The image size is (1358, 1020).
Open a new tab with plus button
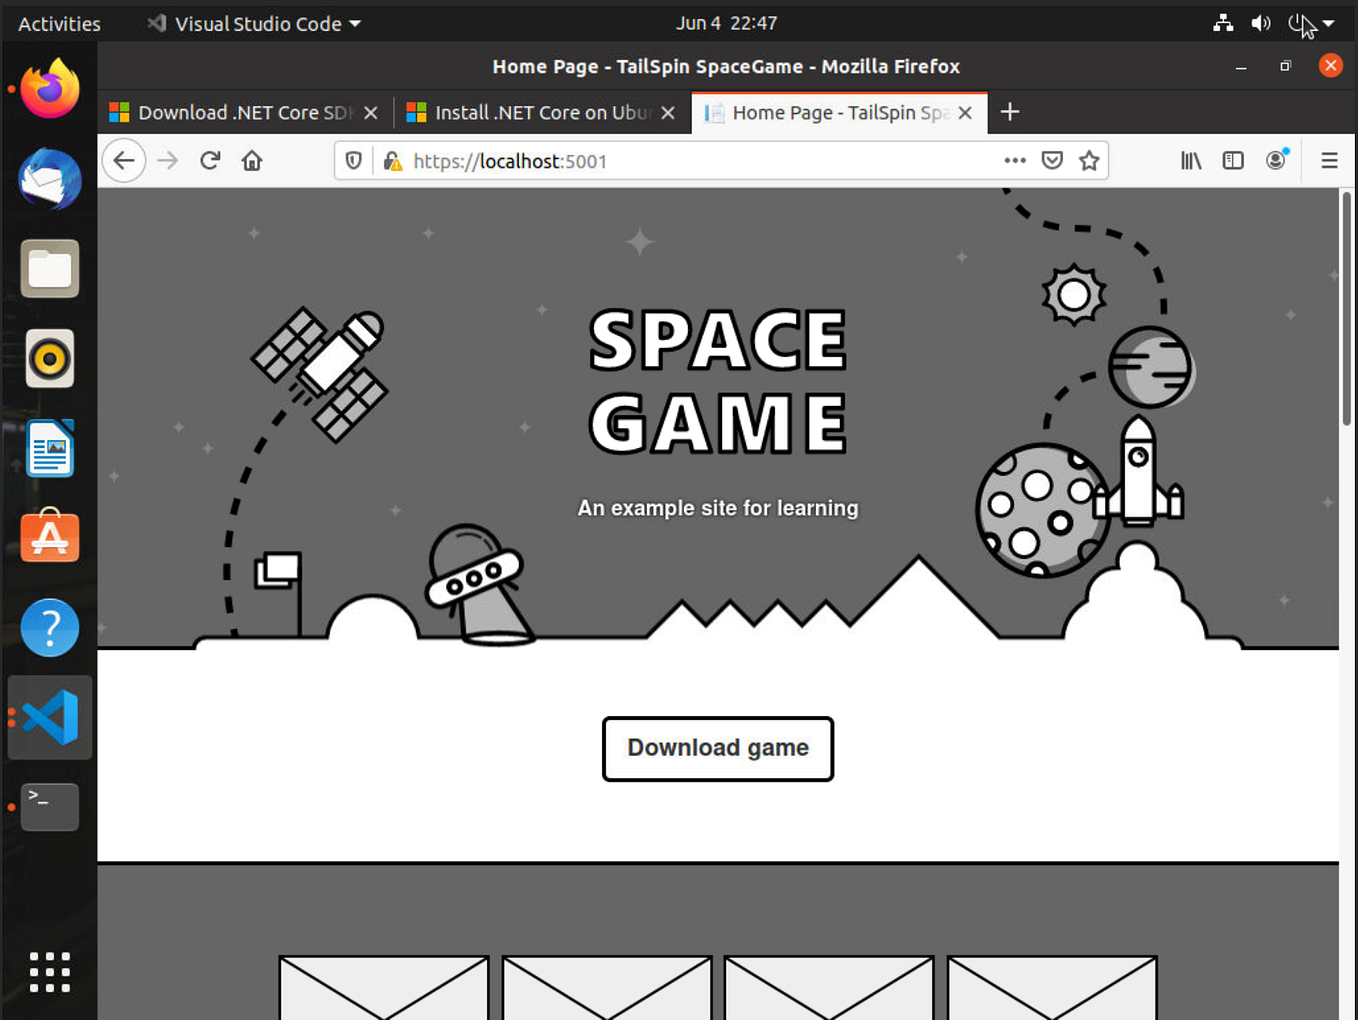tap(1010, 112)
